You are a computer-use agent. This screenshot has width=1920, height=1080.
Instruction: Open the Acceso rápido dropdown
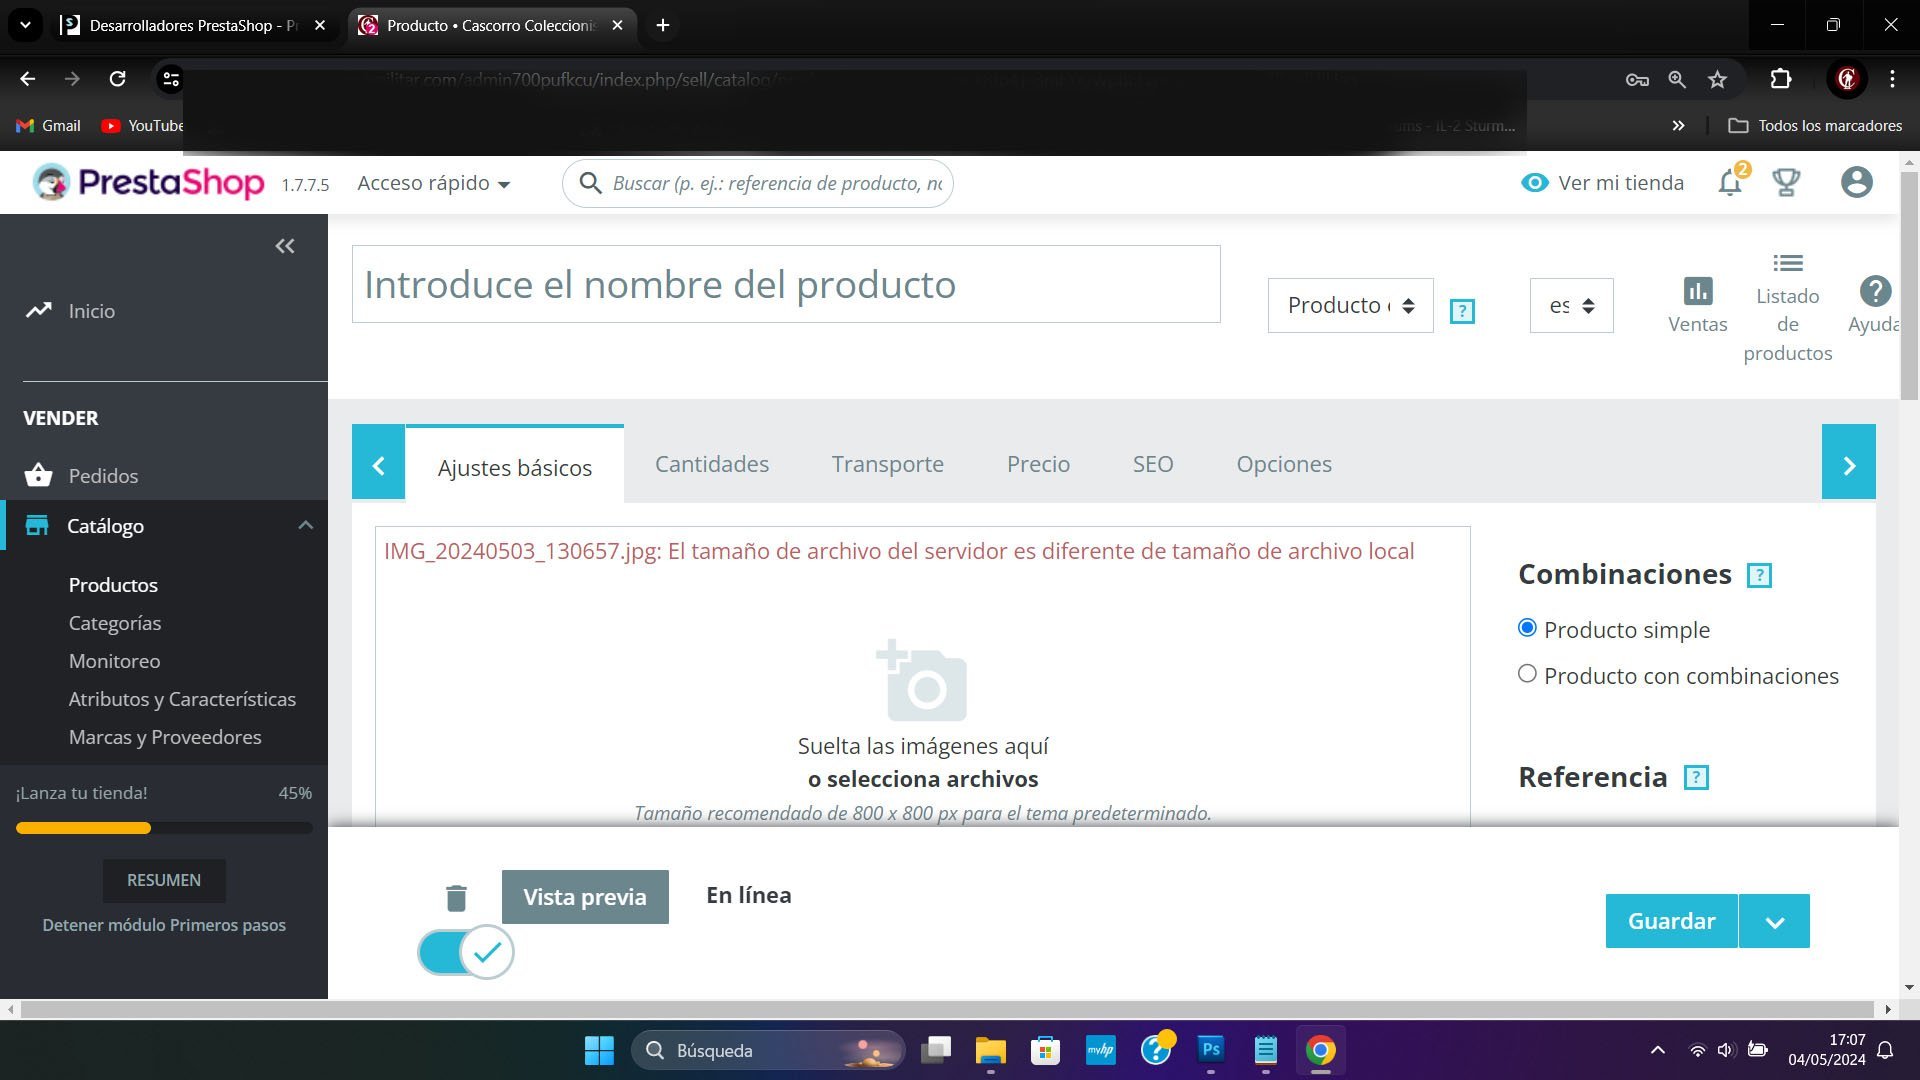pyautogui.click(x=433, y=183)
